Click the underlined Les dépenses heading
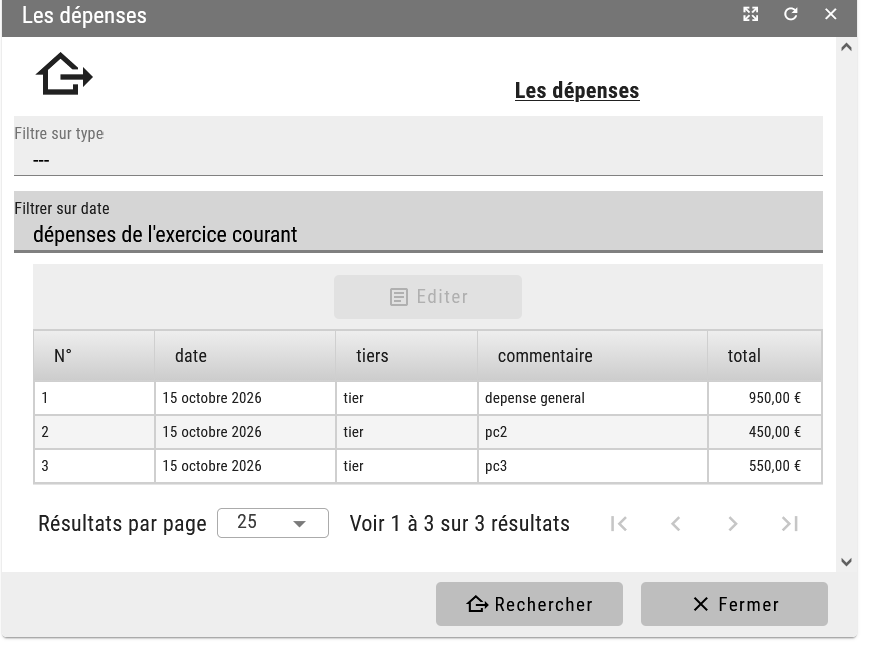 pyautogui.click(x=577, y=91)
